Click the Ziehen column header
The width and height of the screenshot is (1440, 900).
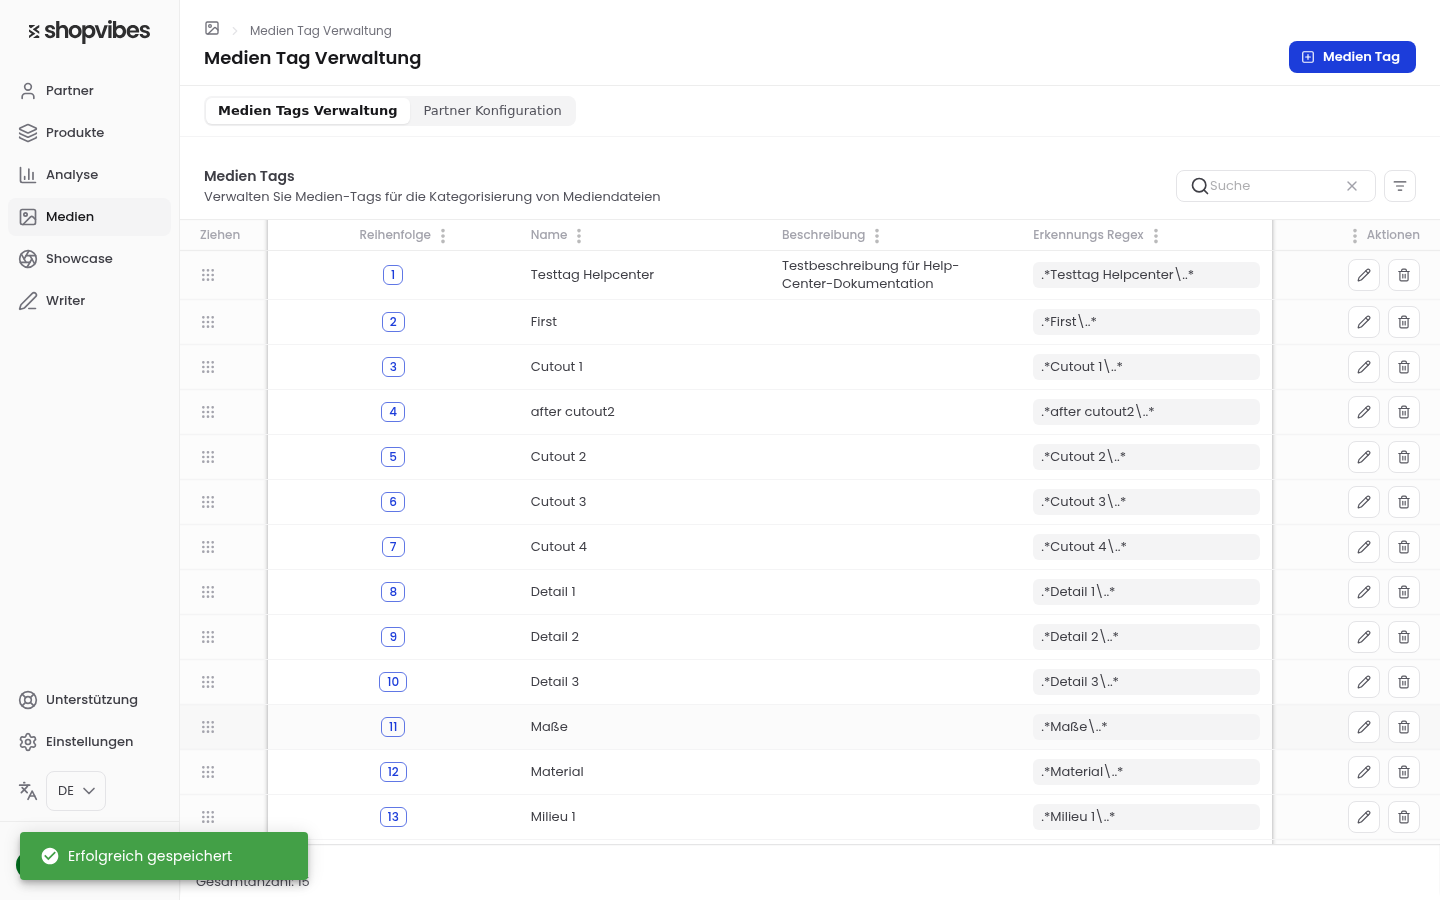coord(220,235)
